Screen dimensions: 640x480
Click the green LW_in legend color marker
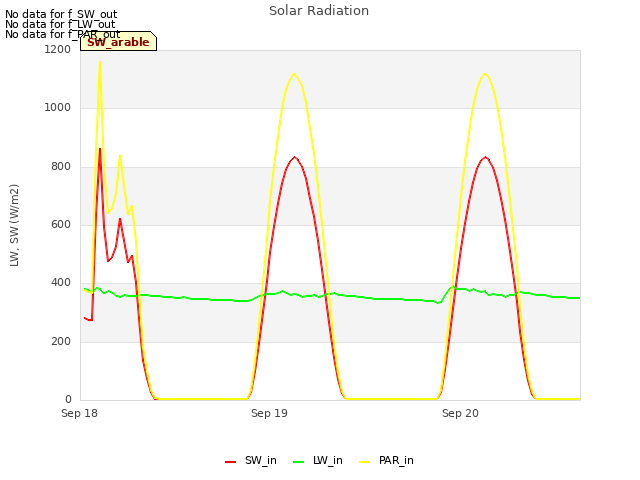coord(299,462)
